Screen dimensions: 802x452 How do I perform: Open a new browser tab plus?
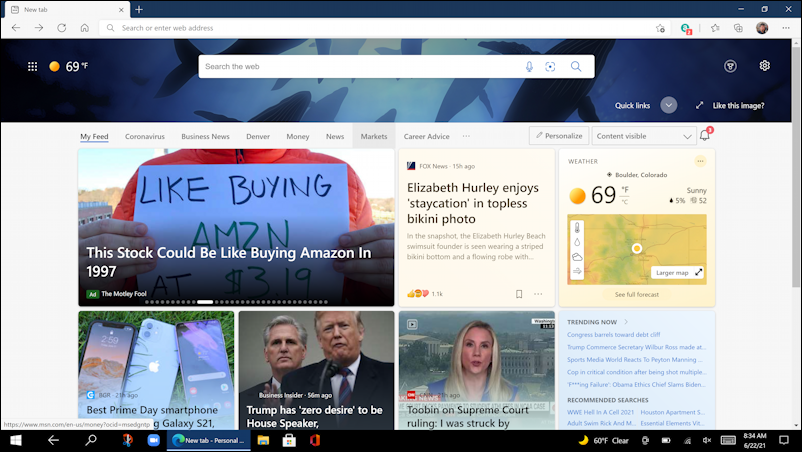[x=139, y=9]
